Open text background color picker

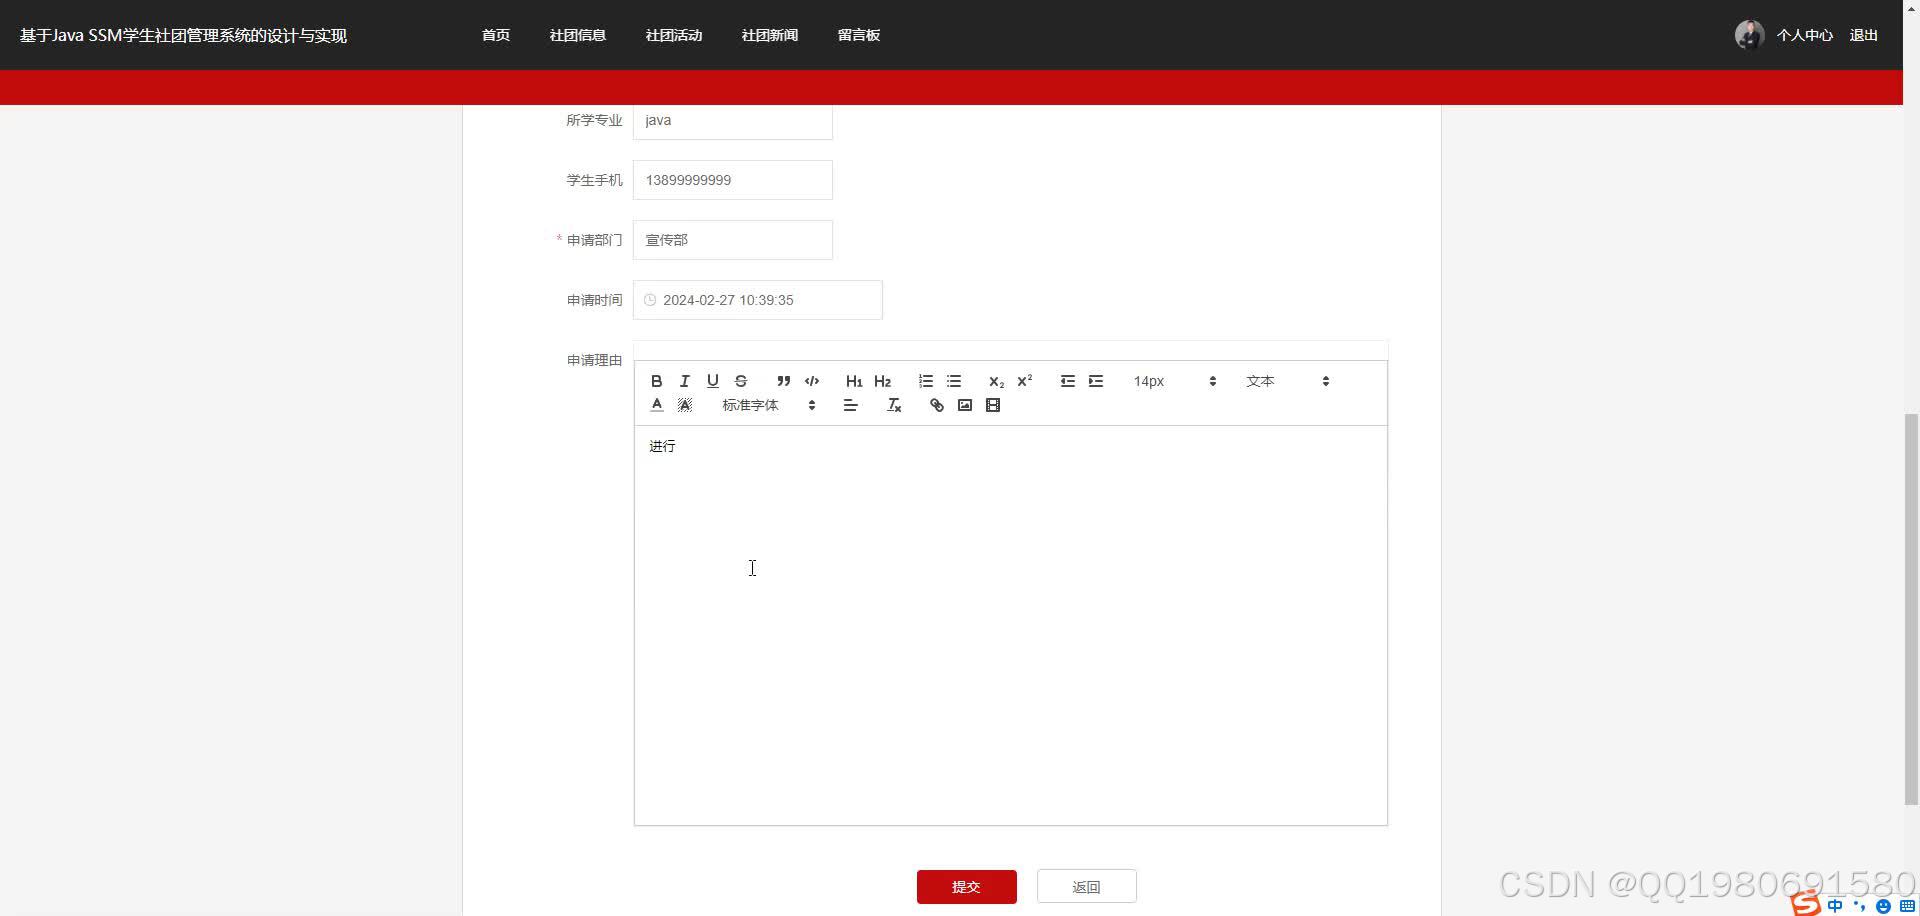click(x=684, y=405)
